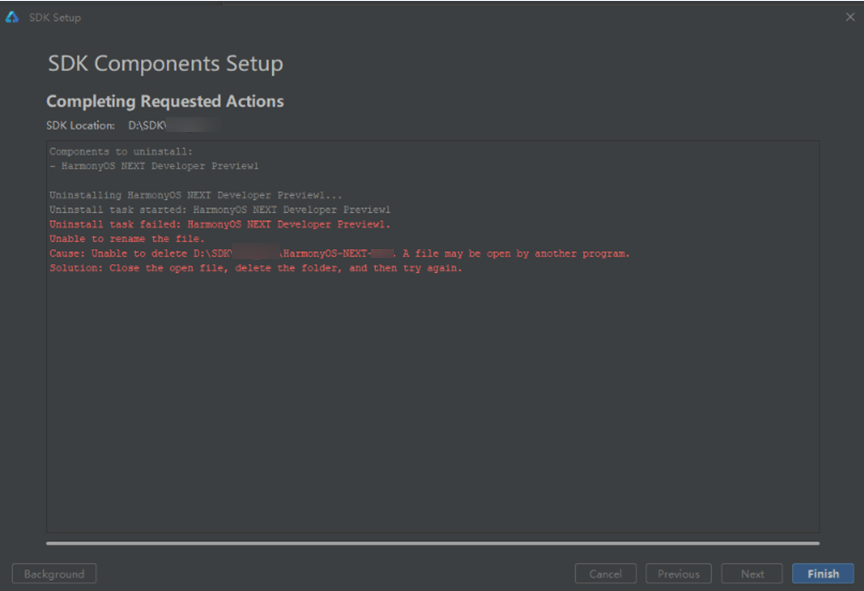Click the Next button
Viewport: 864px width, 591px height.
point(752,573)
